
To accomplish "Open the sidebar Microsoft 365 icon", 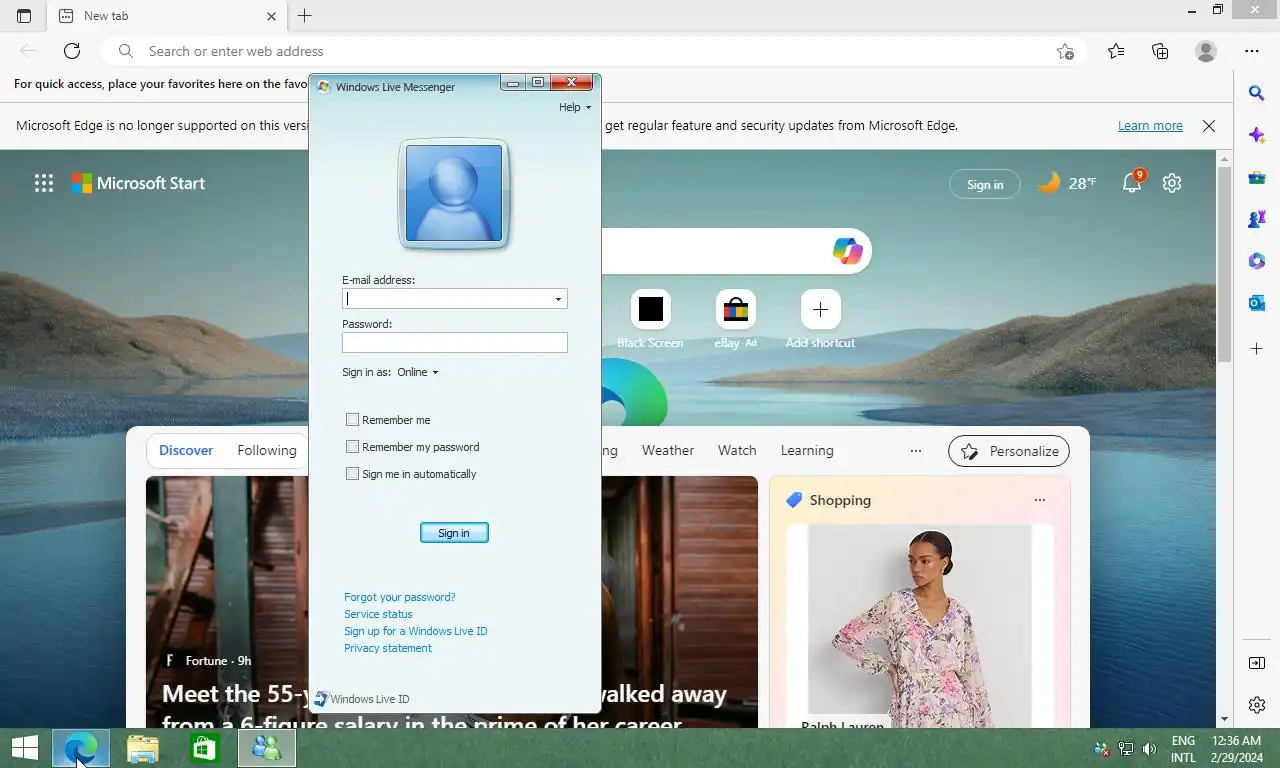I will 1257,261.
